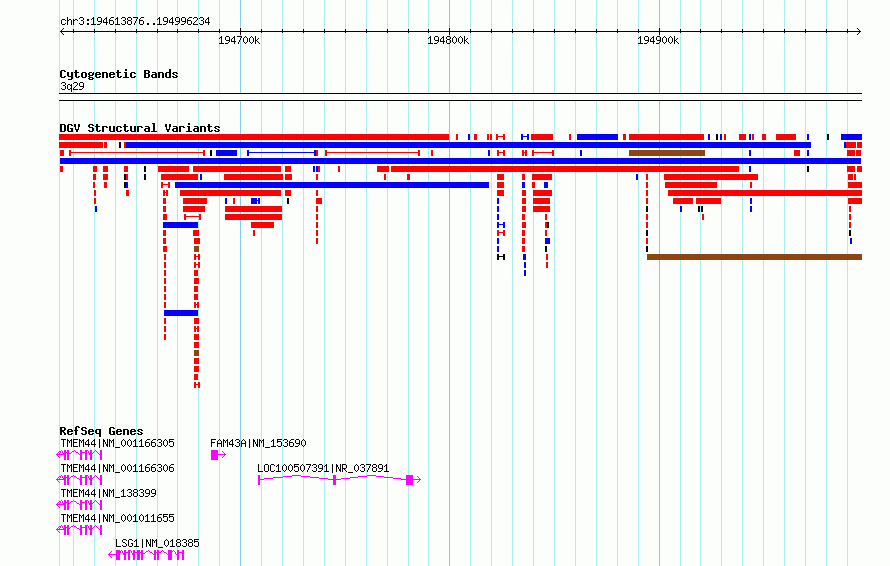Click the 194800k scale label
The width and height of the screenshot is (890, 566).
[x=448, y=40]
